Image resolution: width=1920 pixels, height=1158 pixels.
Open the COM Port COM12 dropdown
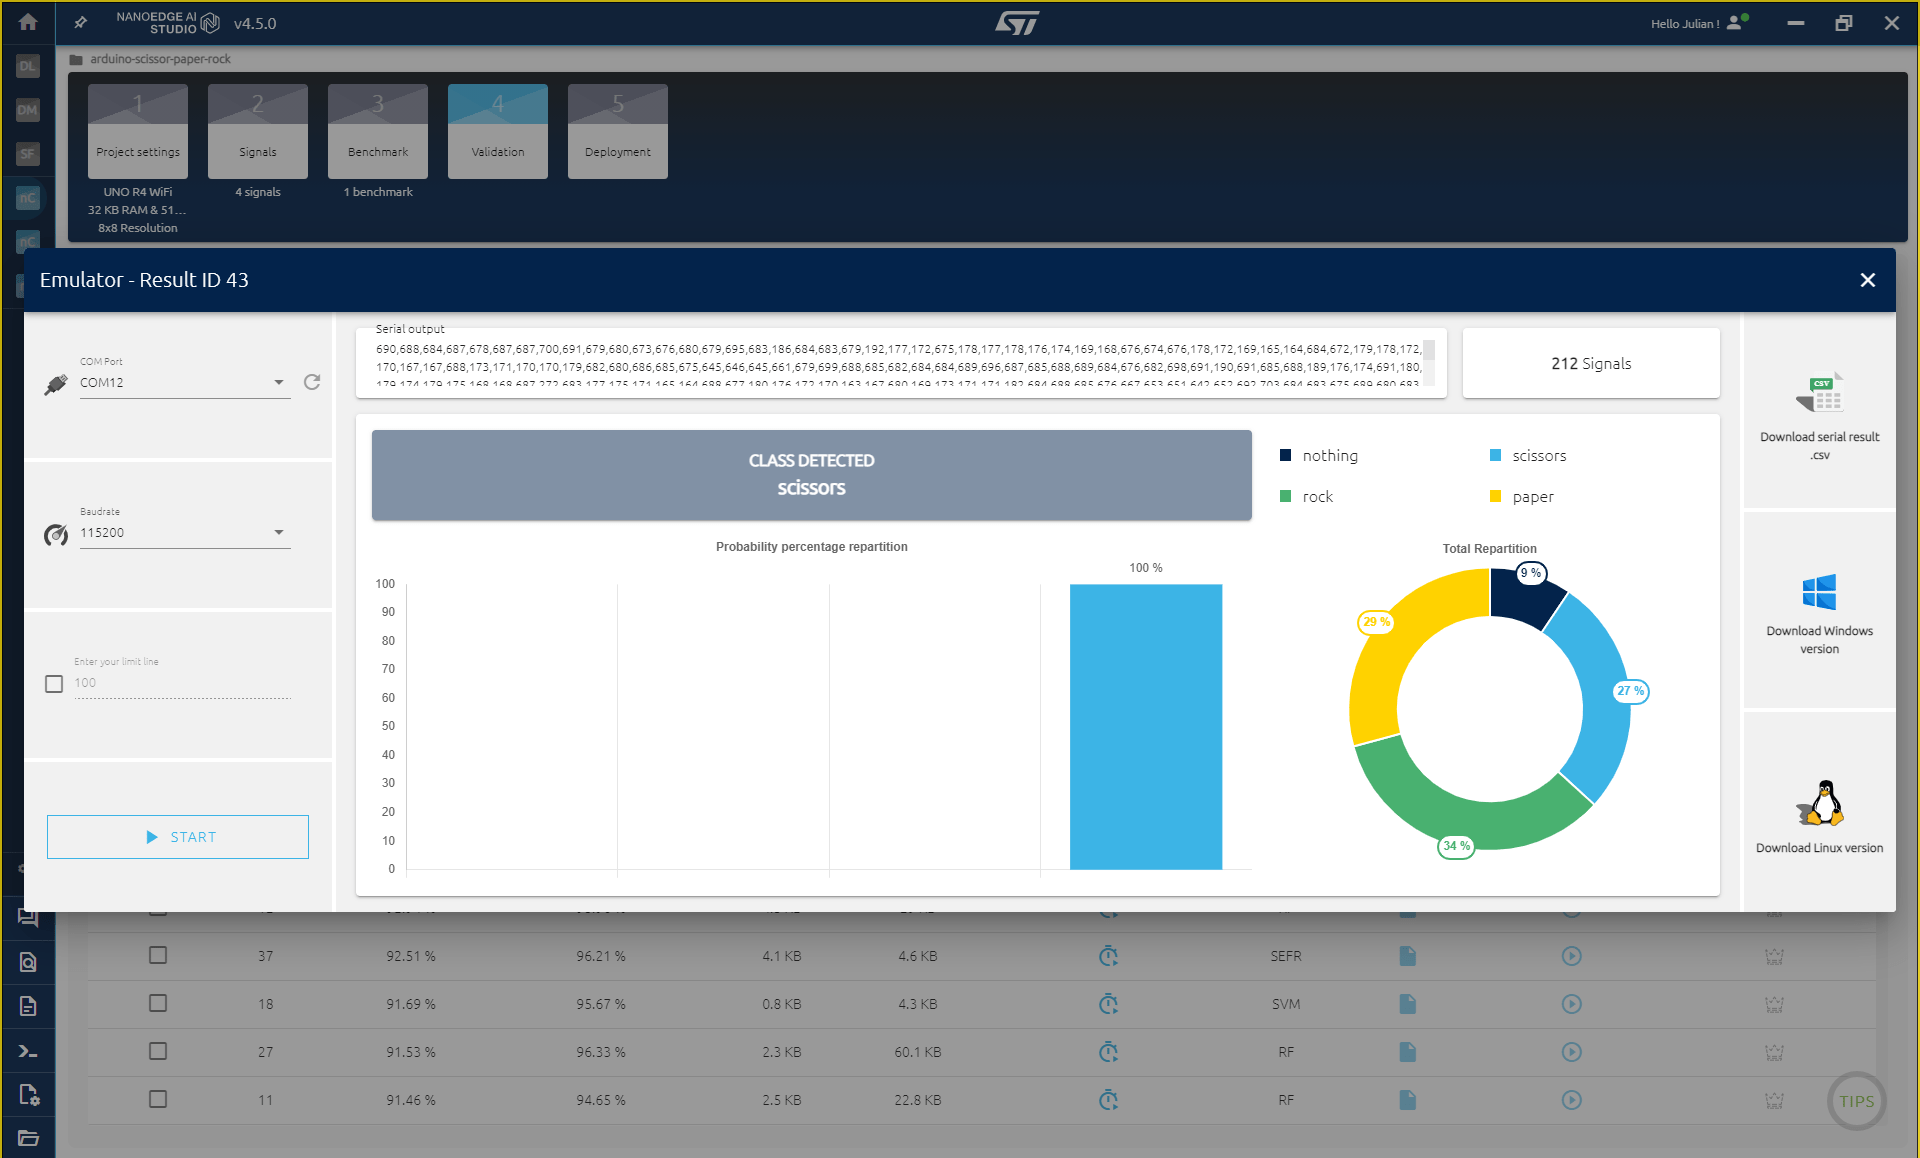pyautogui.click(x=185, y=383)
